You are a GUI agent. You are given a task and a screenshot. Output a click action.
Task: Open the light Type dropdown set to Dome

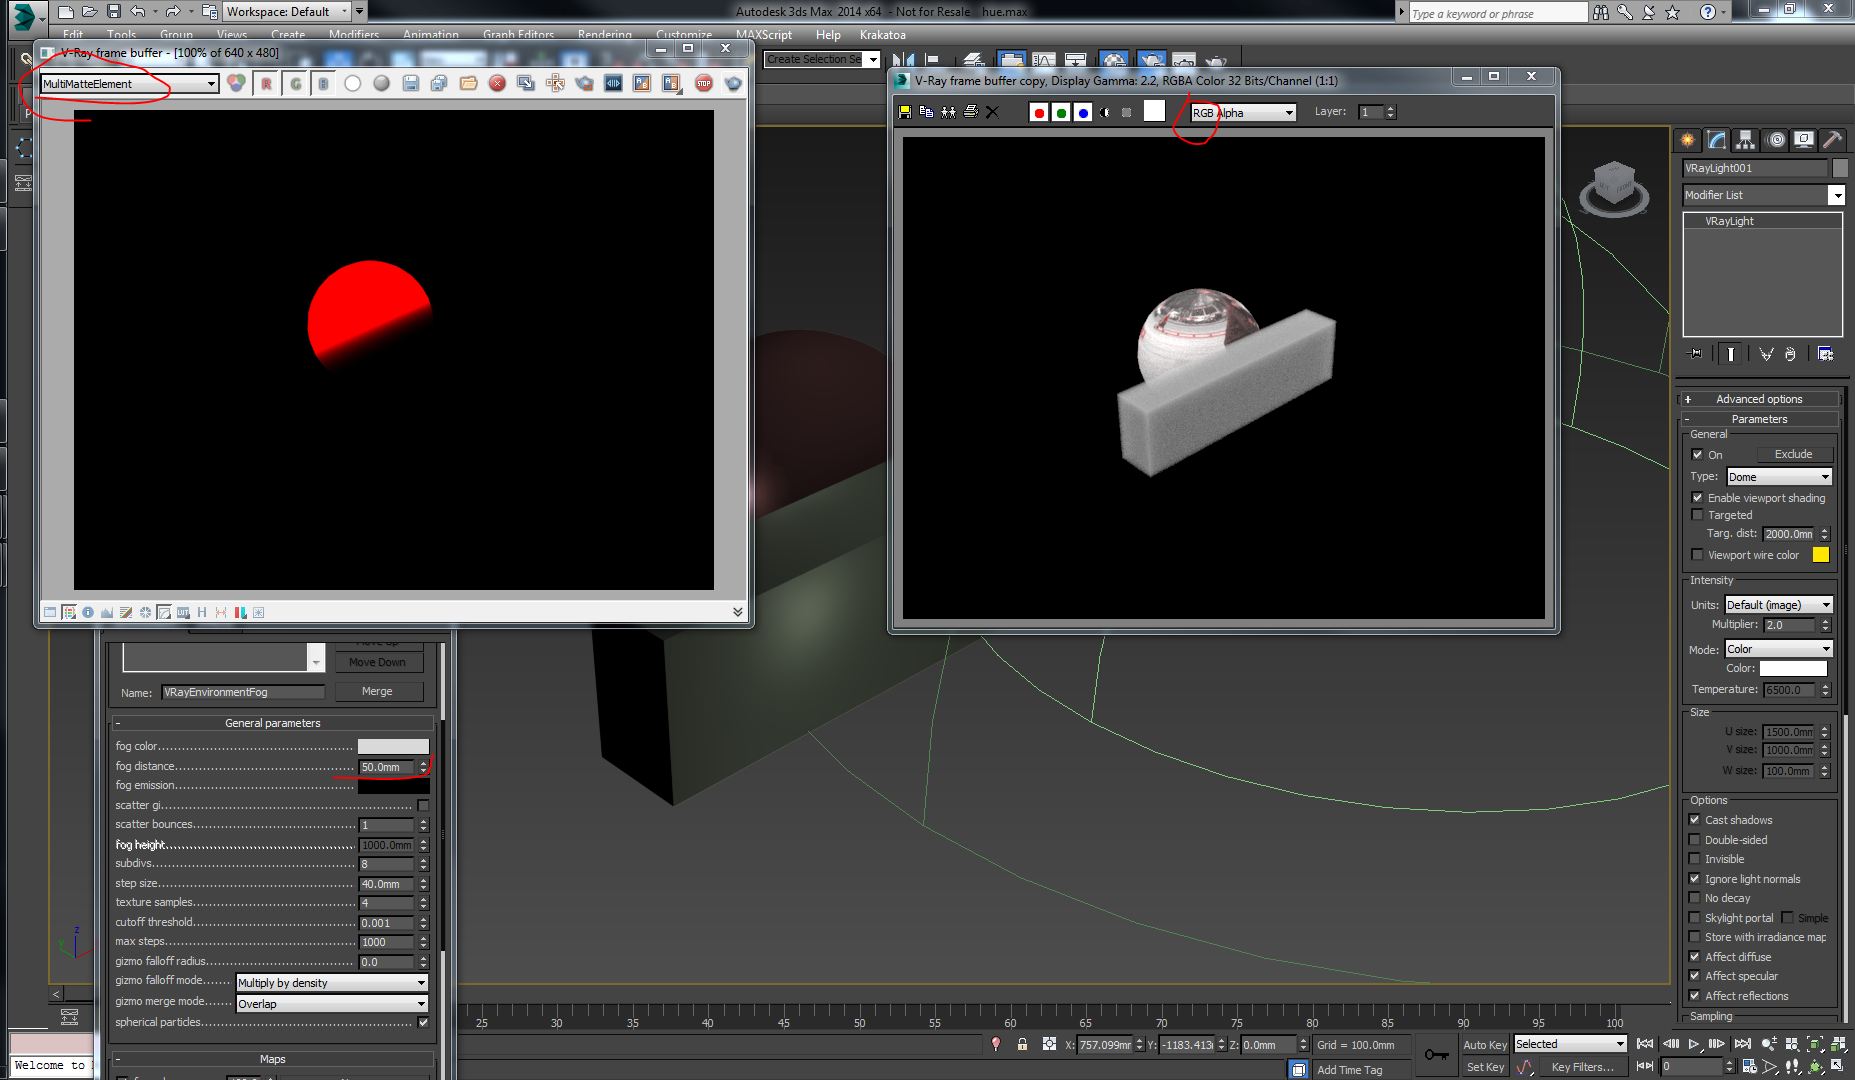pos(1779,477)
